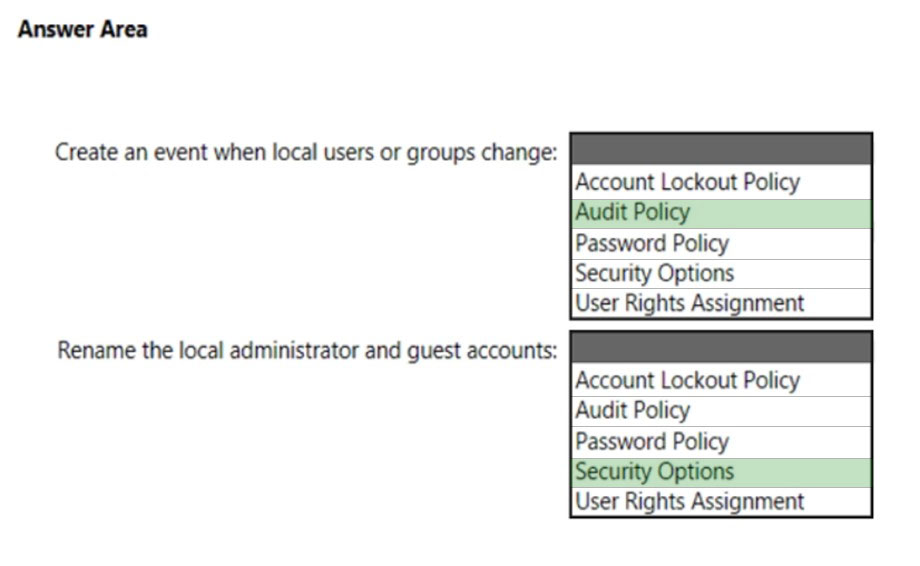Choose User Rights Assignment in second list
The width and height of the screenshot is (920, 566).
click(721, 501)
